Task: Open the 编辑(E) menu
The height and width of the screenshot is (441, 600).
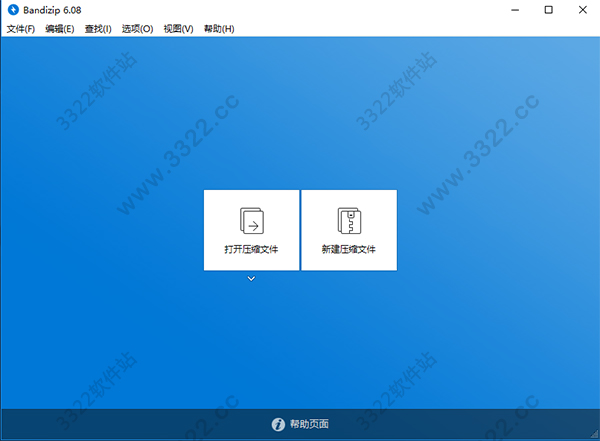Action: (x=60, y=29)
